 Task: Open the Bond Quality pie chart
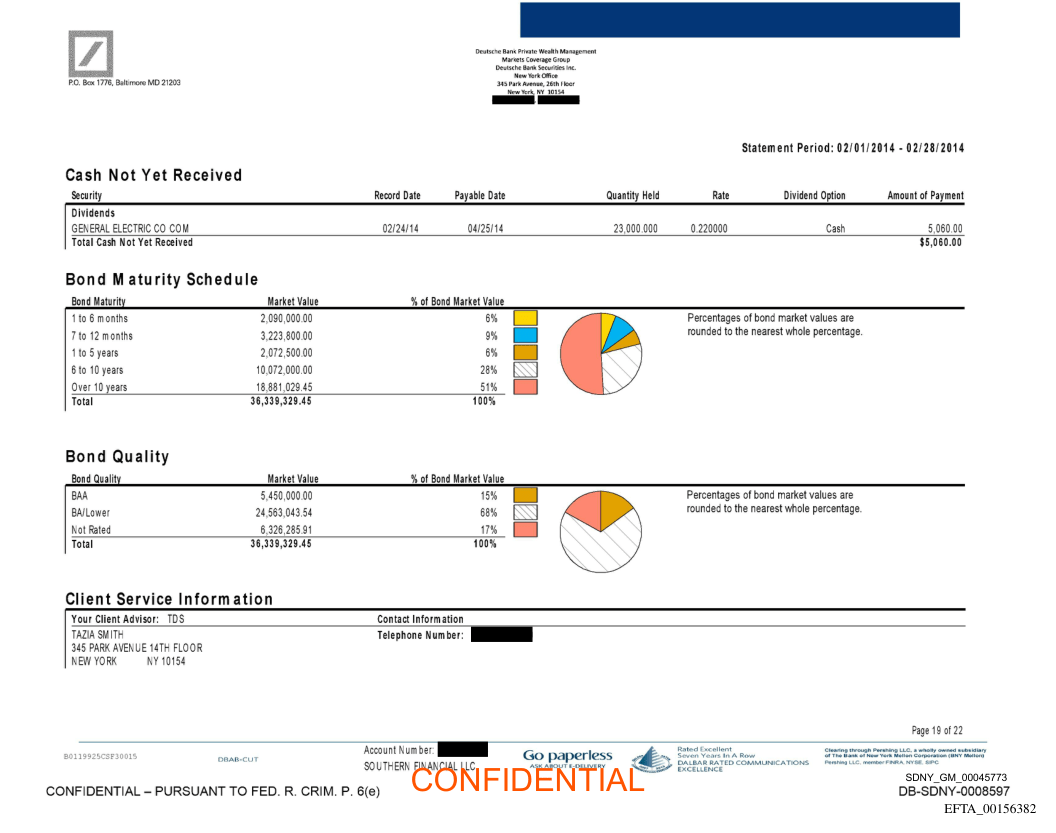click(601, 531)
